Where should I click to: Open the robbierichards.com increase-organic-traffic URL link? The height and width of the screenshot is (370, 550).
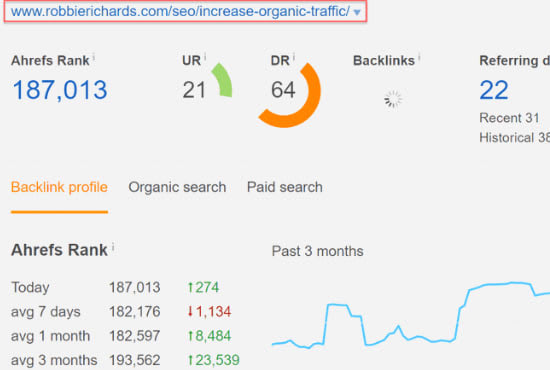pos(180,12)
